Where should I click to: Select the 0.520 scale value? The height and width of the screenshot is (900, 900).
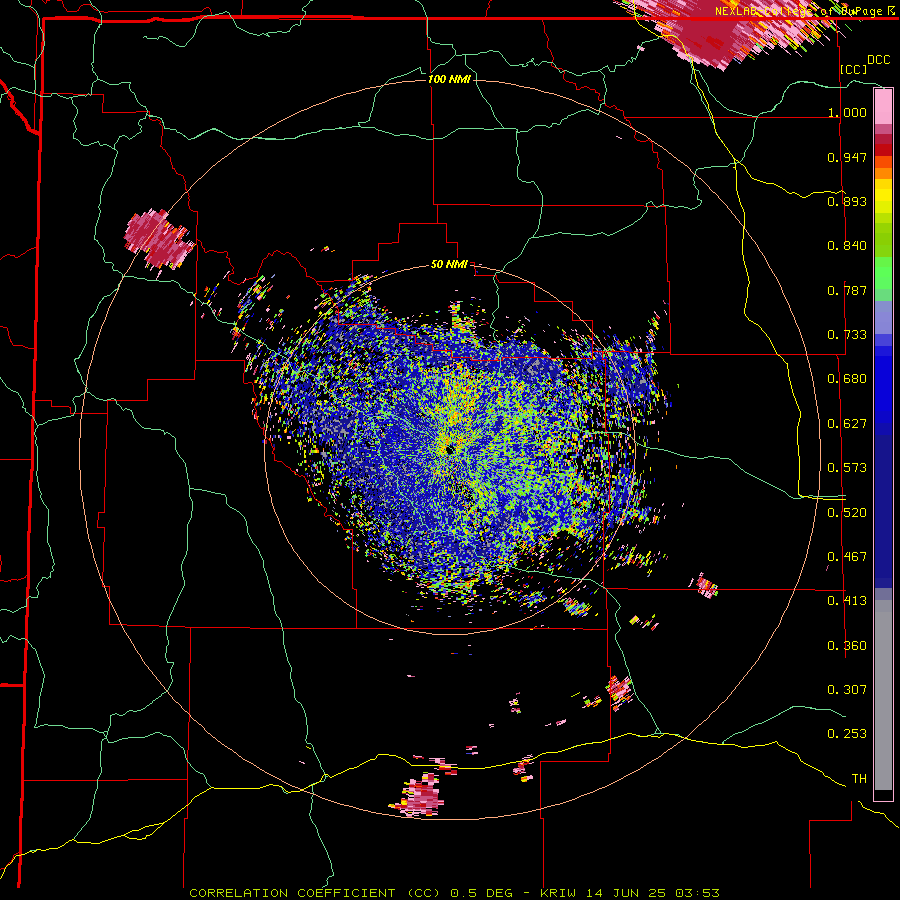847,513
